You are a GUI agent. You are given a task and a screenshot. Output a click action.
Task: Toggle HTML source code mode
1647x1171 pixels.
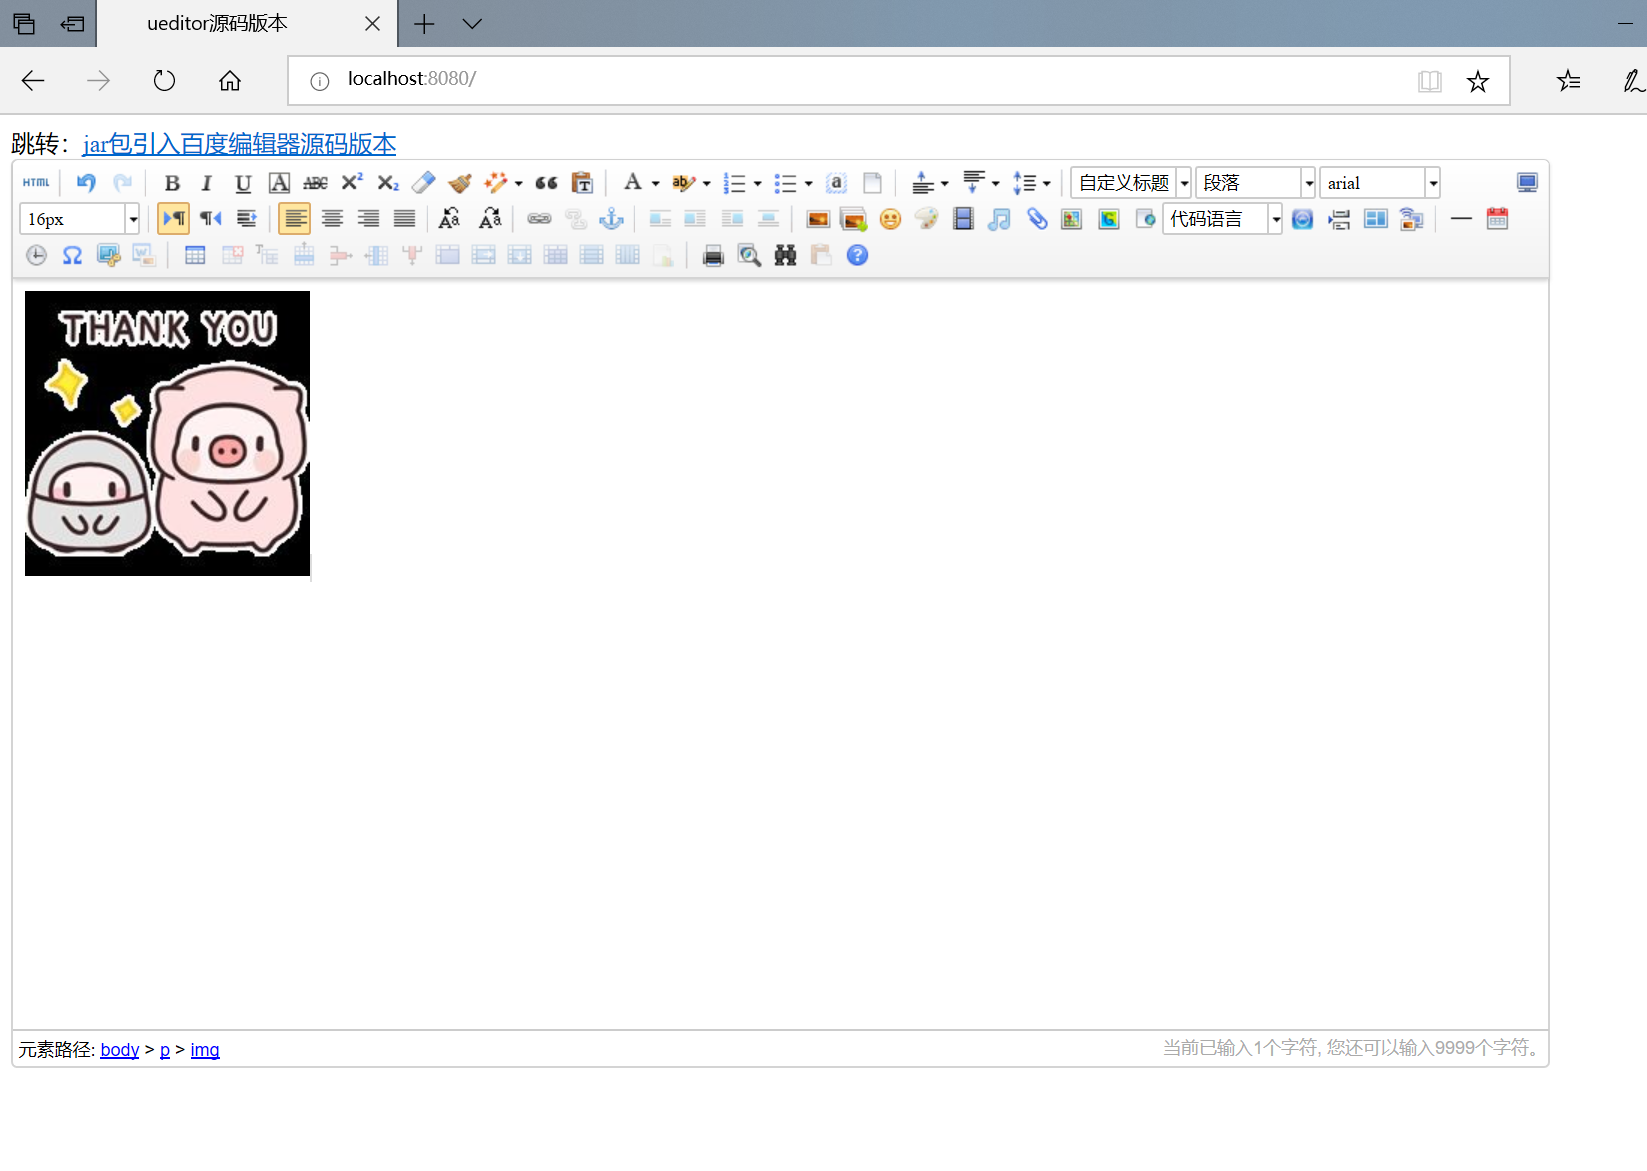tap(36, 183)
